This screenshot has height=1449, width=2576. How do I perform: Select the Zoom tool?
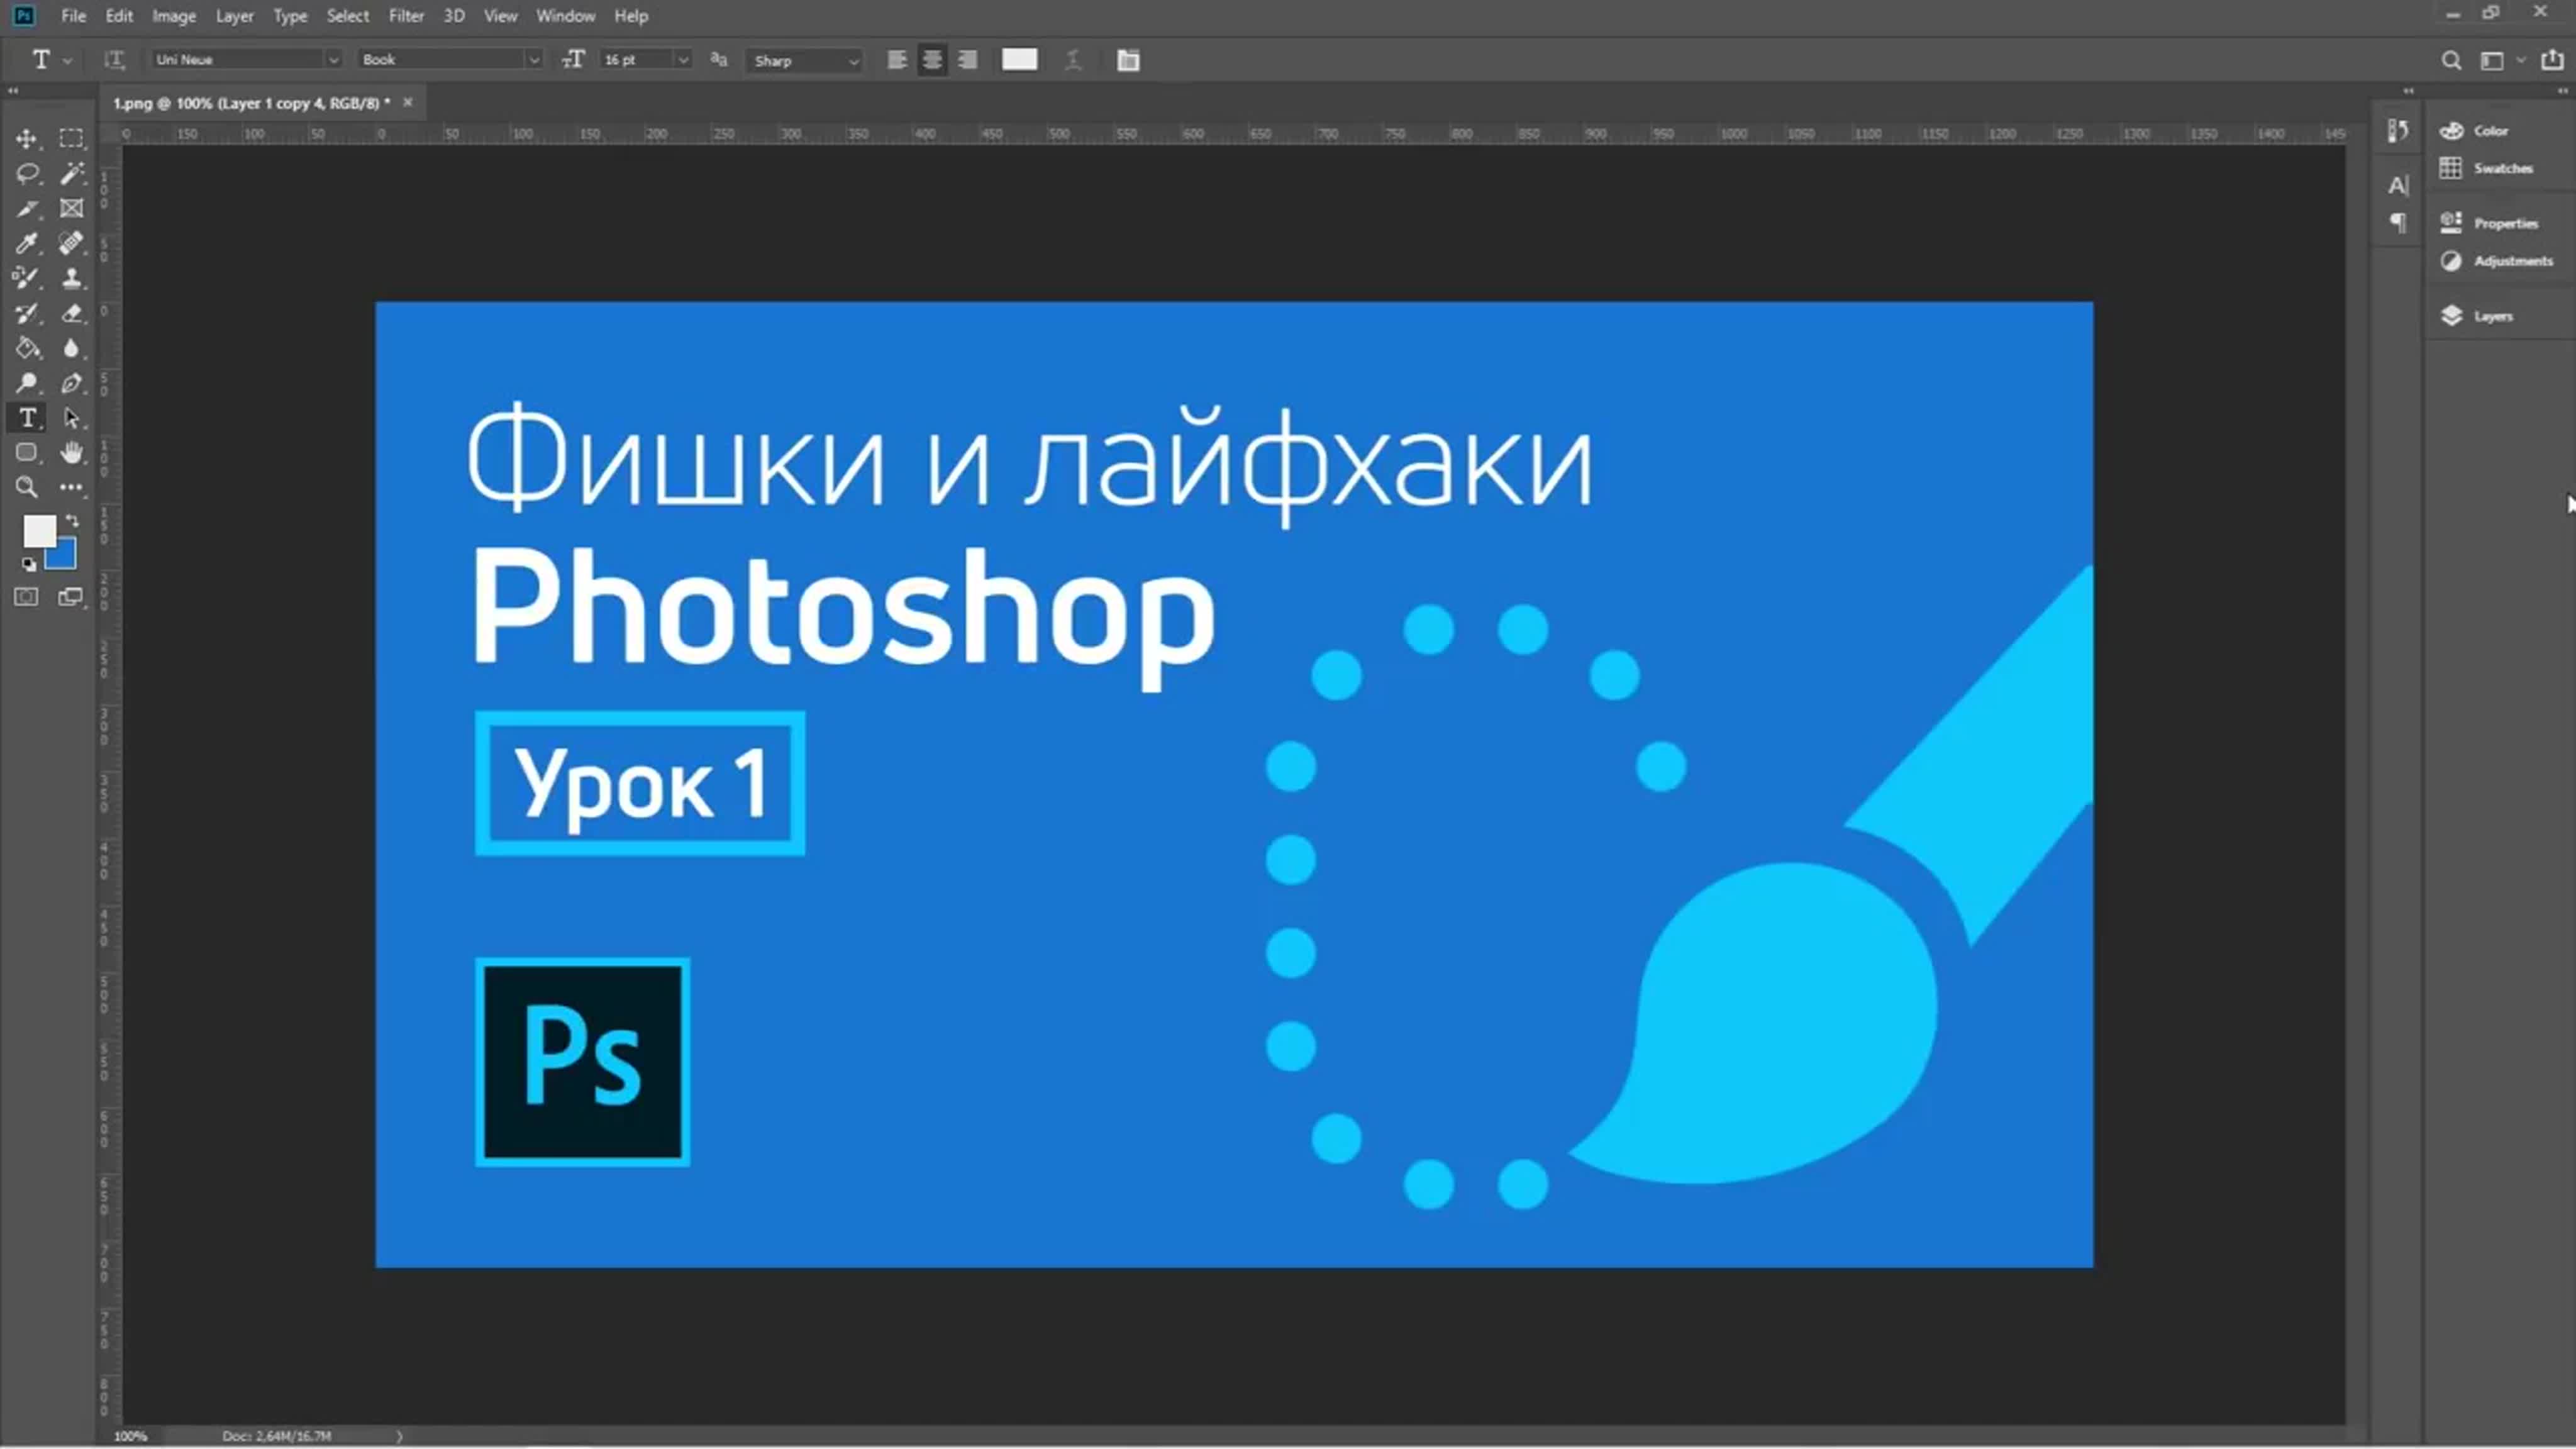(x=27, y=488)
